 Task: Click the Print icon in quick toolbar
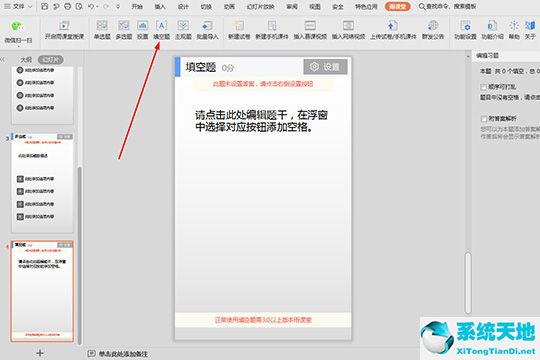(68, 6)
